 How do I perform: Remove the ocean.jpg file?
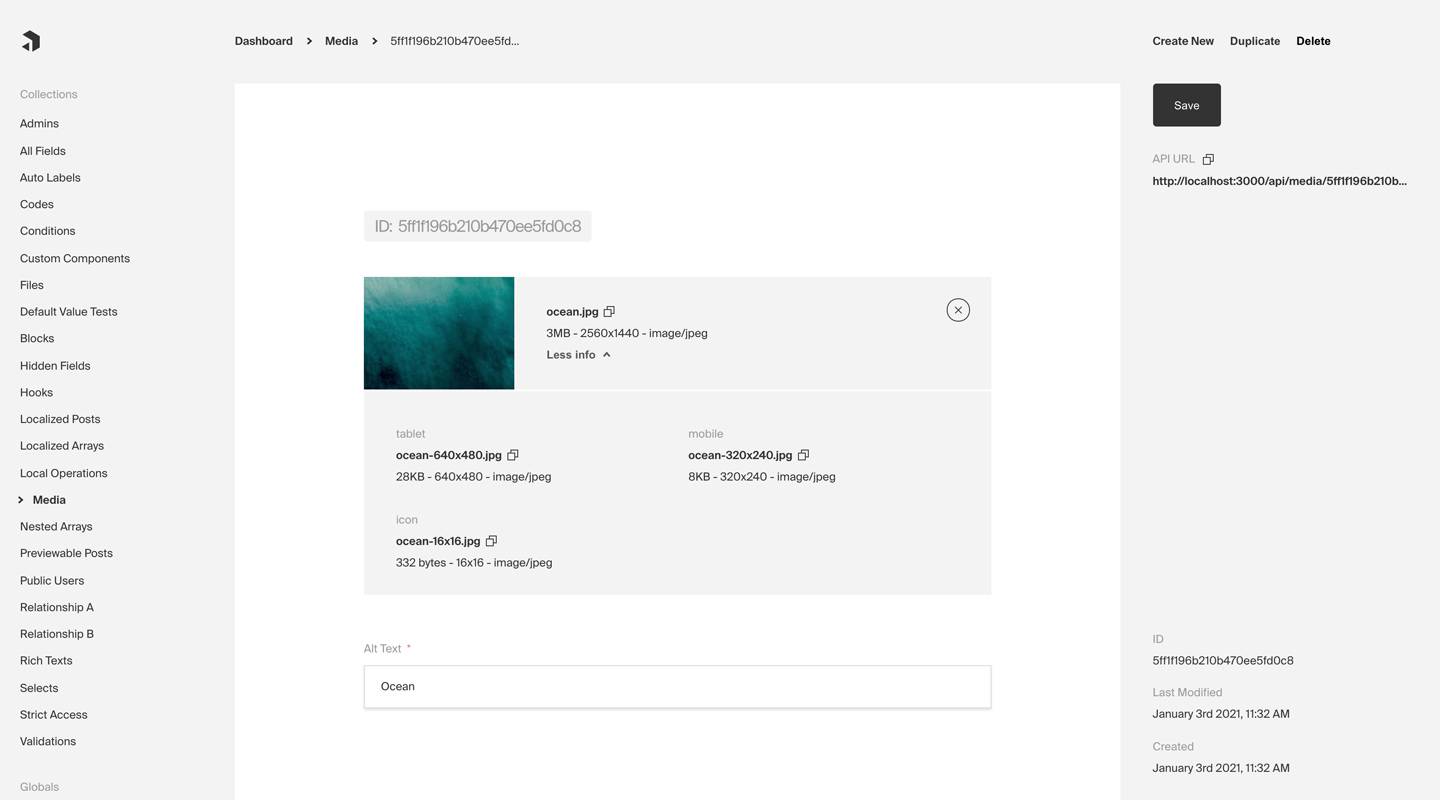(958, 310)
